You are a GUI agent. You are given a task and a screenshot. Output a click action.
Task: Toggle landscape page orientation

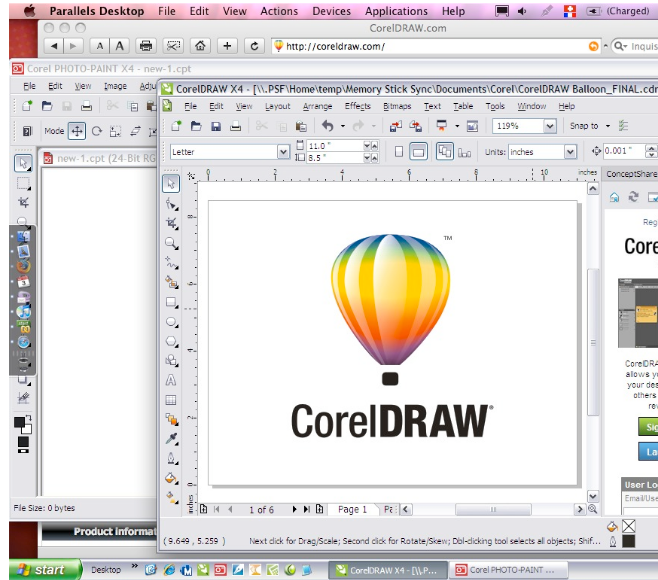tap(418, 151)
